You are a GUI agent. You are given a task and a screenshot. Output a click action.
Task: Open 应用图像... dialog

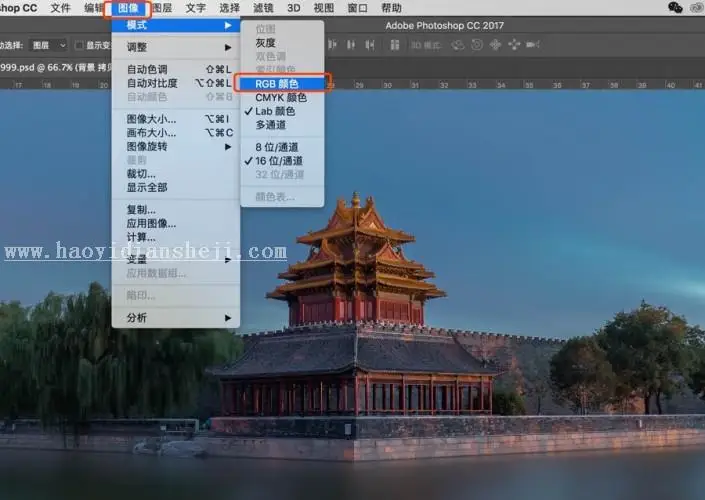(176, 223)
